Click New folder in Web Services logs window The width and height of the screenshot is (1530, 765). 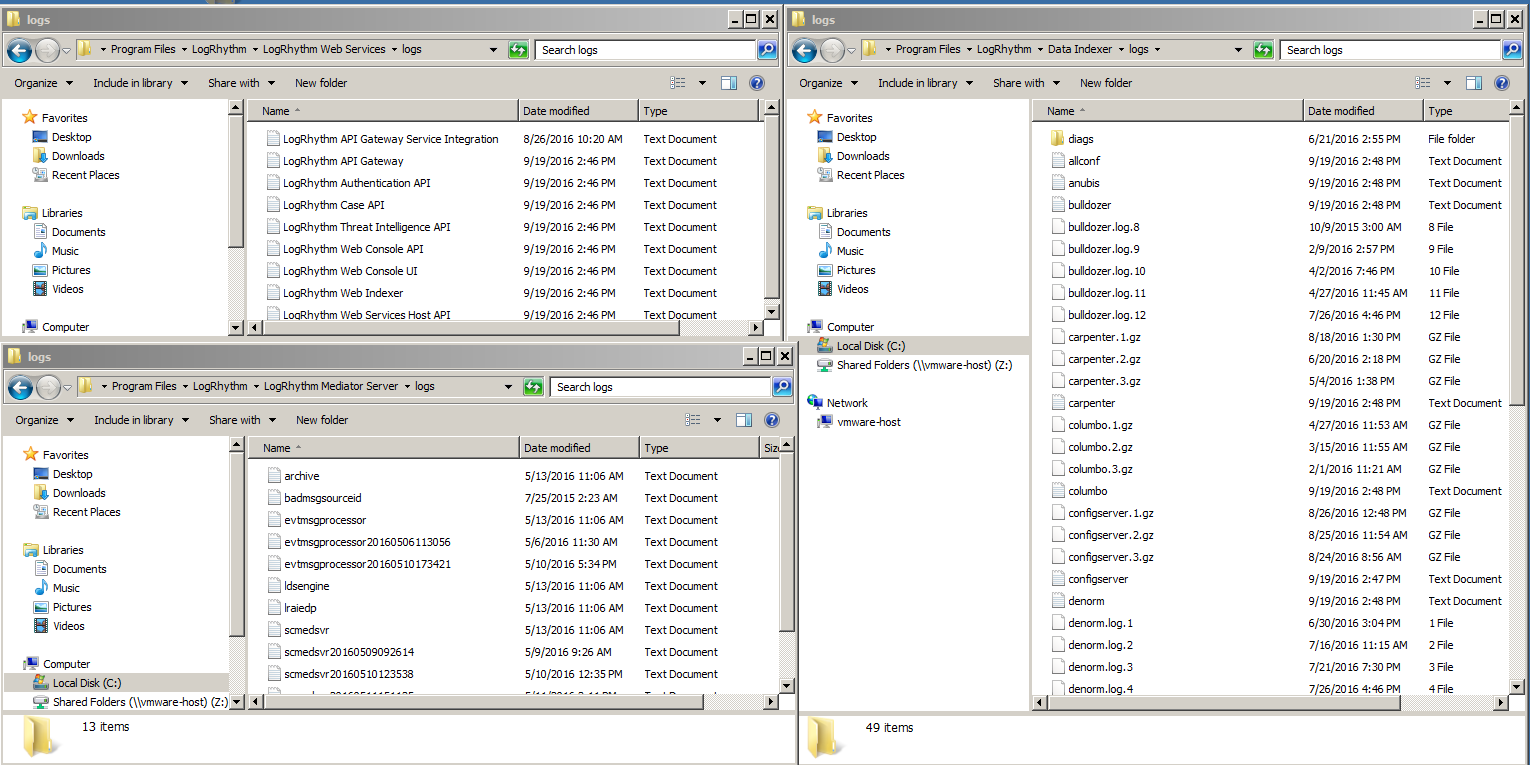(321, 83)
